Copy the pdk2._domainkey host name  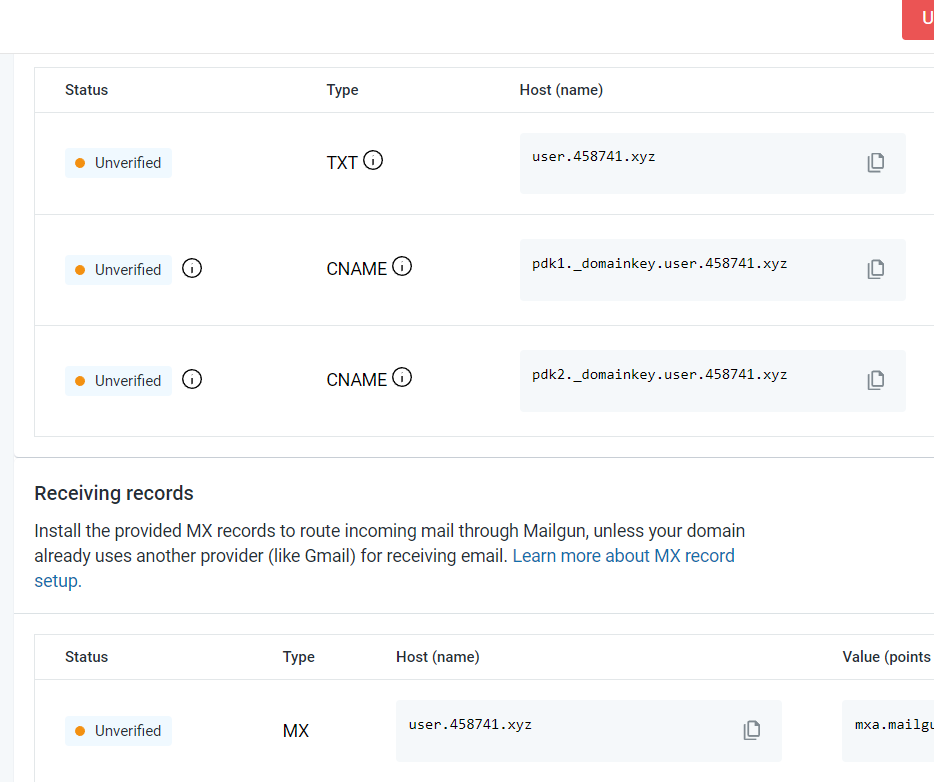coord(875,380)
